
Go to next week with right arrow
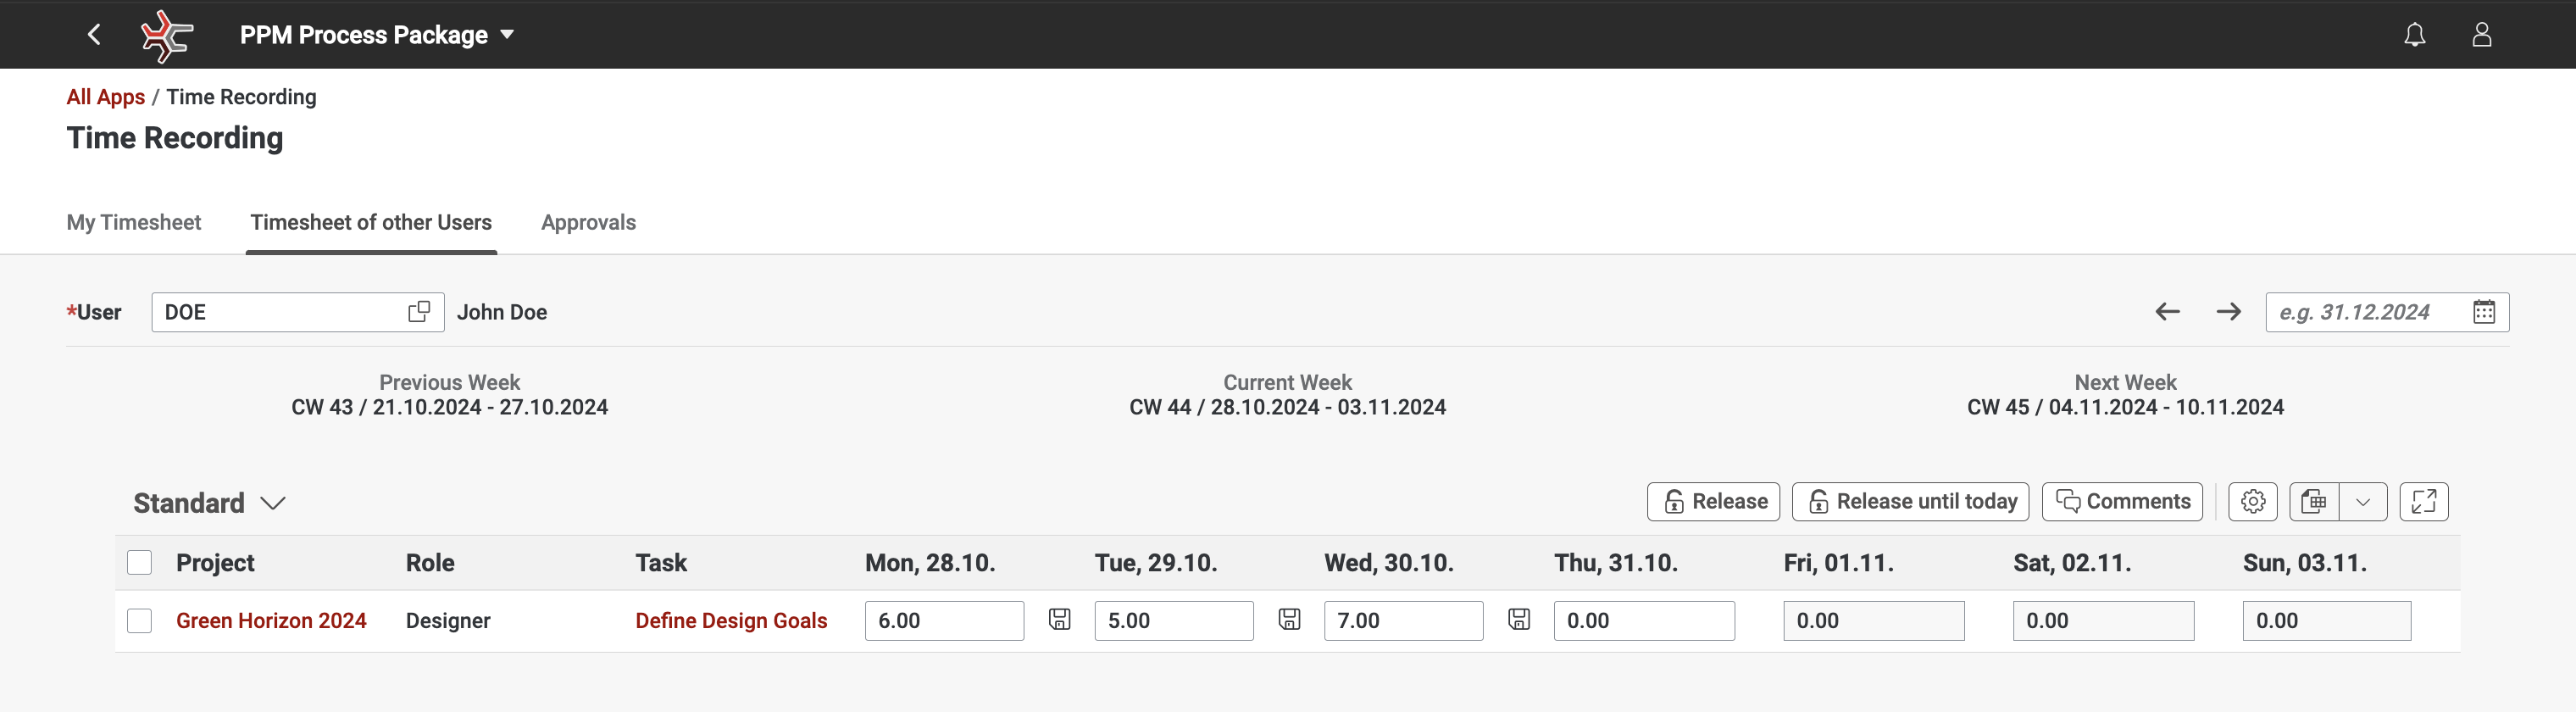[x=2228, y=312]
